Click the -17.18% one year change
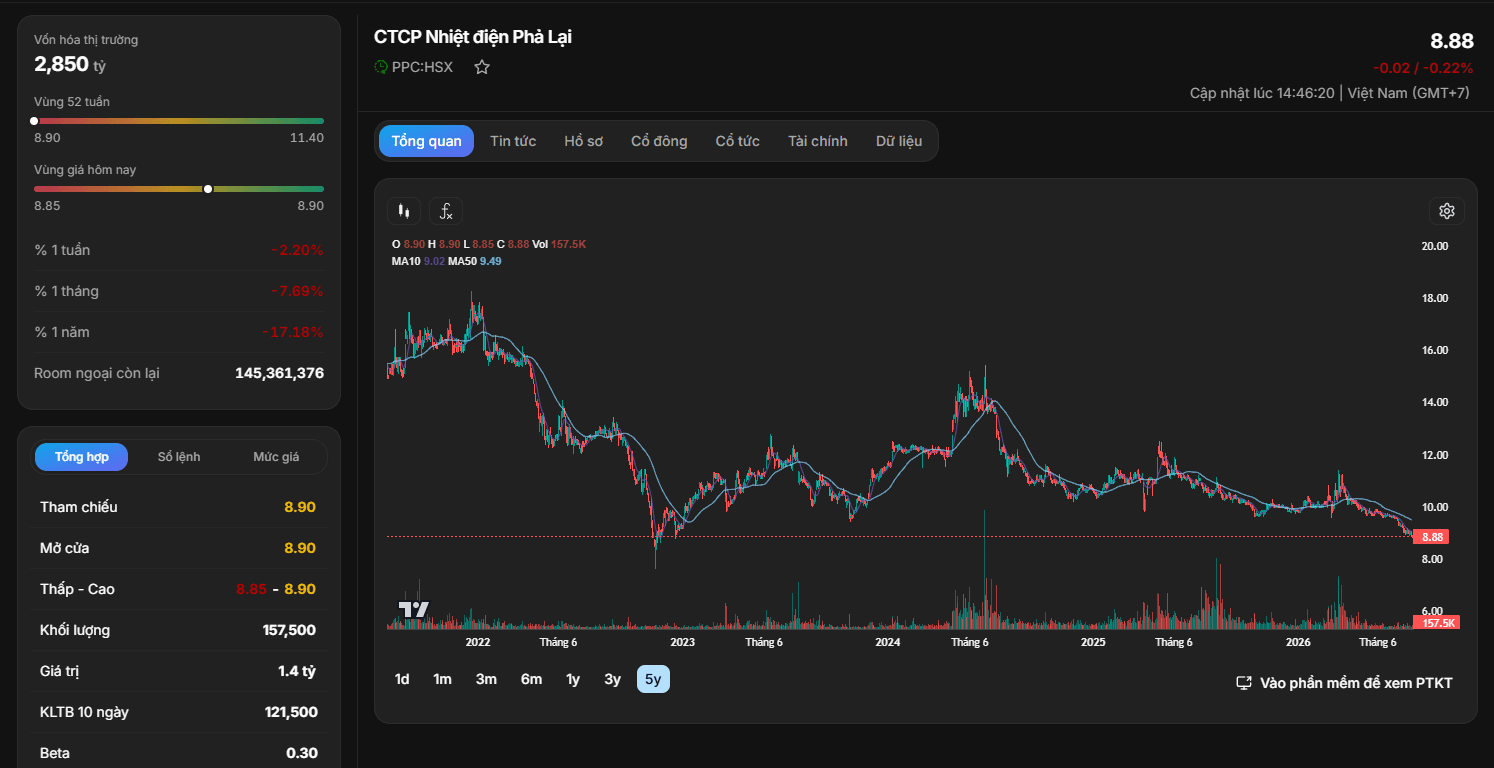The image size is (1494, 768). (x=293, y=332)
